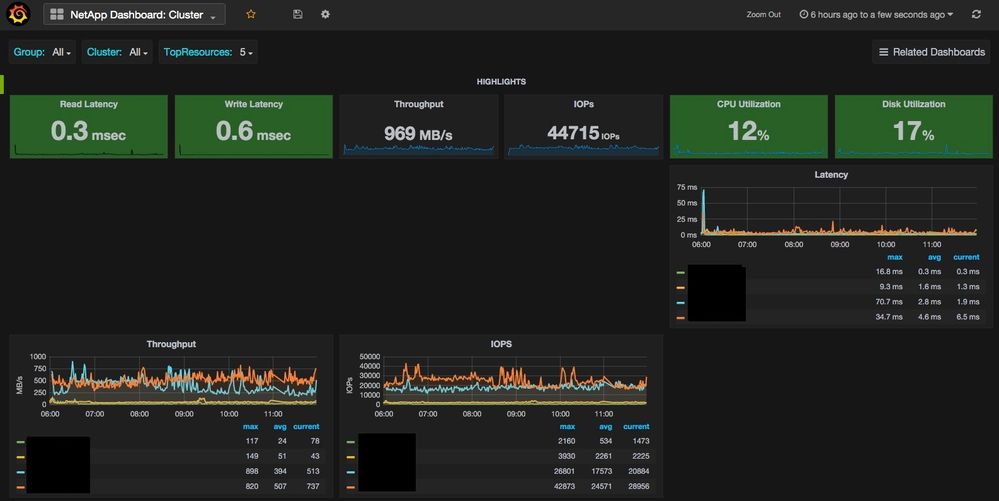The height and width of the screenshot is (501, 999).
Task: Expand the Group variable dropdown
Action: 61,52
